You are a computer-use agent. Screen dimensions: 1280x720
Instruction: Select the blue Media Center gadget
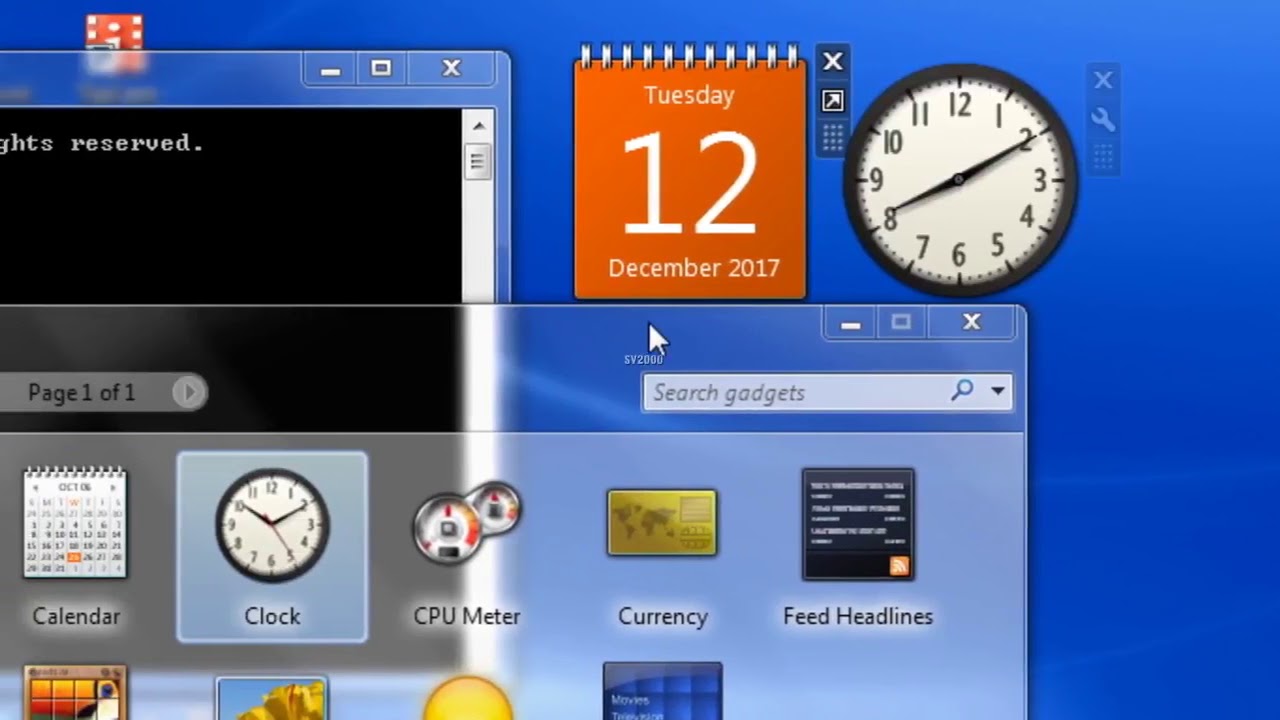662,690
